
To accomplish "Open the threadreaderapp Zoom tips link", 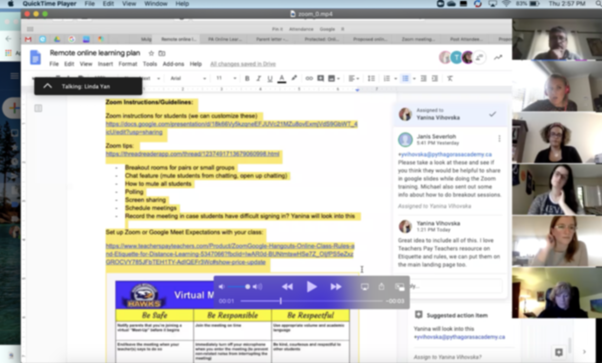I will coord(193,154).
